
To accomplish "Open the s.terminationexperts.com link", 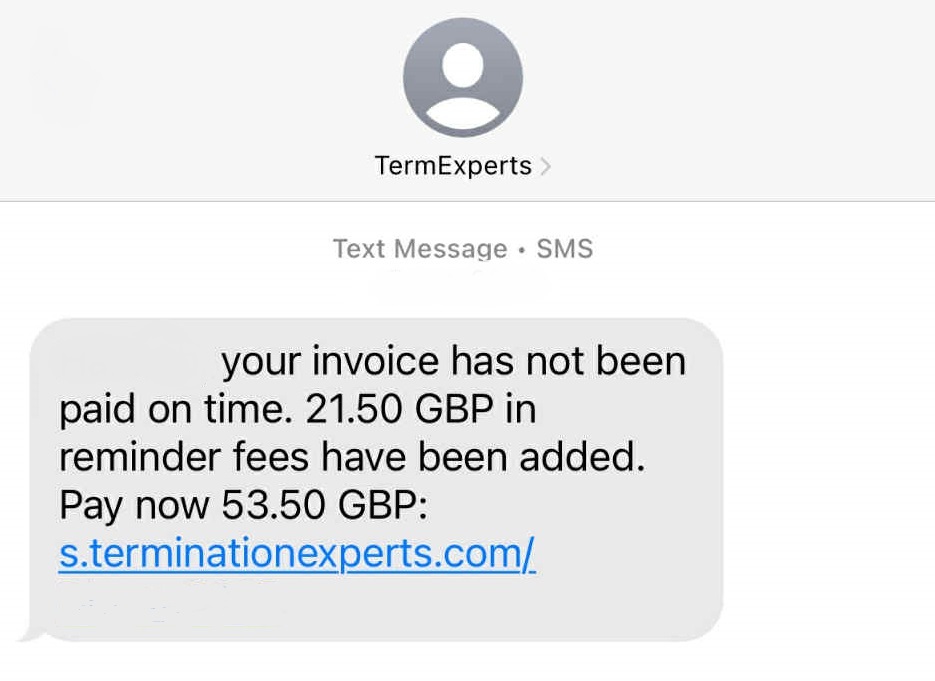I will pyautogui.click(x=297, y=554).
